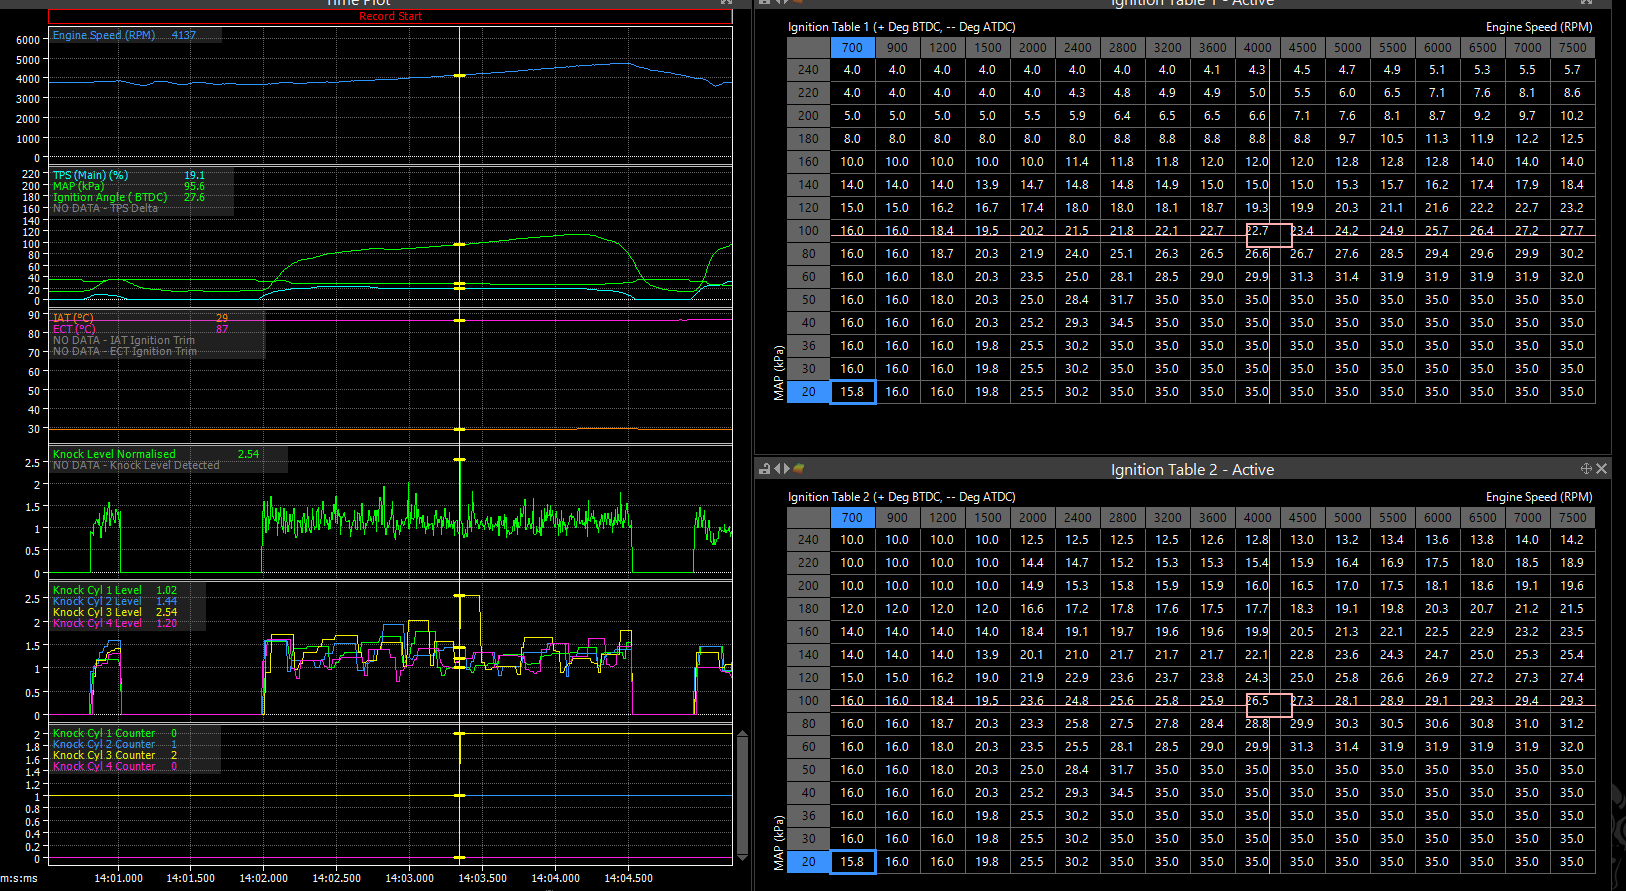Image resolution: width=1626 pixels, height=891 pixels.
Task: Click the move/dock icon on Ignition Table 2
Action: coord(1586,469)
